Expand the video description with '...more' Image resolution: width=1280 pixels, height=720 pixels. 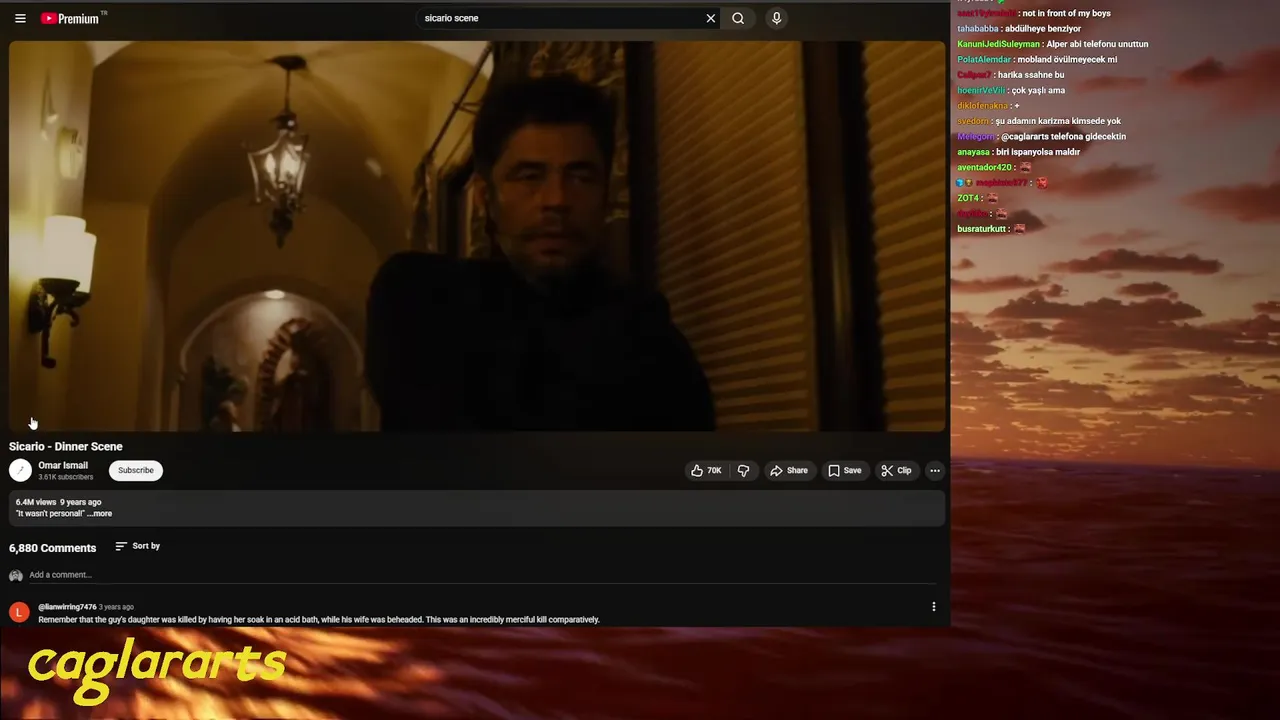coord(100,514)
